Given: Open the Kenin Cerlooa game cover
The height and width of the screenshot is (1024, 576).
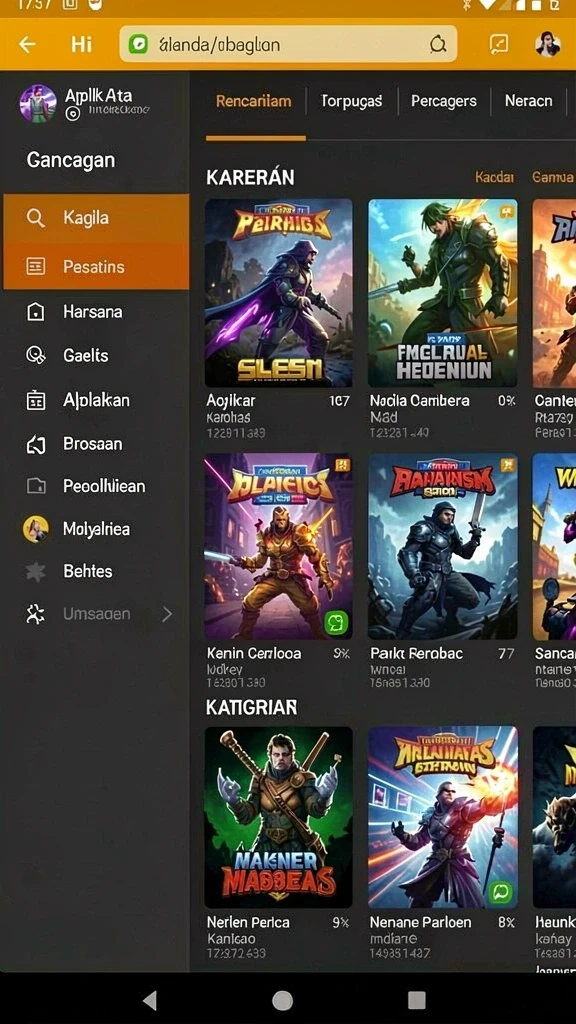Looking at the screenshot, I should tap(279, 547).
